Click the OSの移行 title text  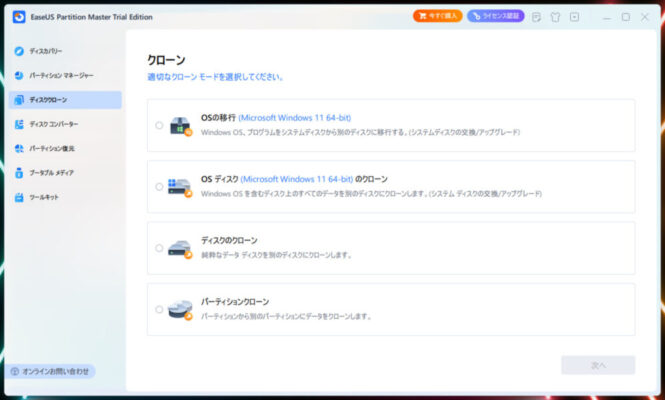[x=218, y=118]
